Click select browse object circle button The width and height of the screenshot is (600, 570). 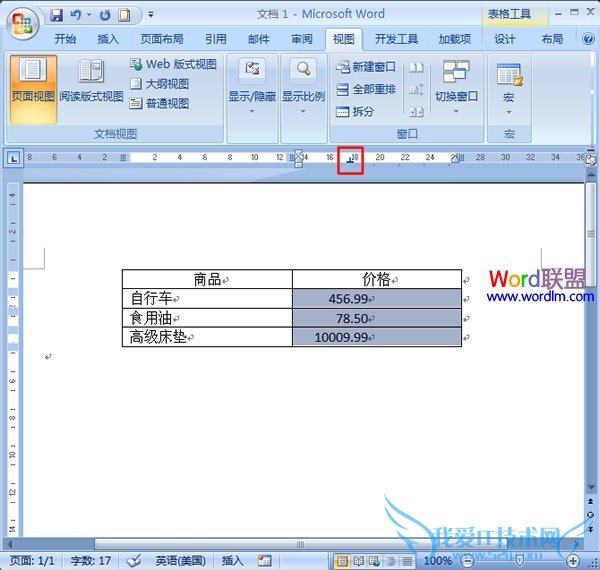point(591,515)
